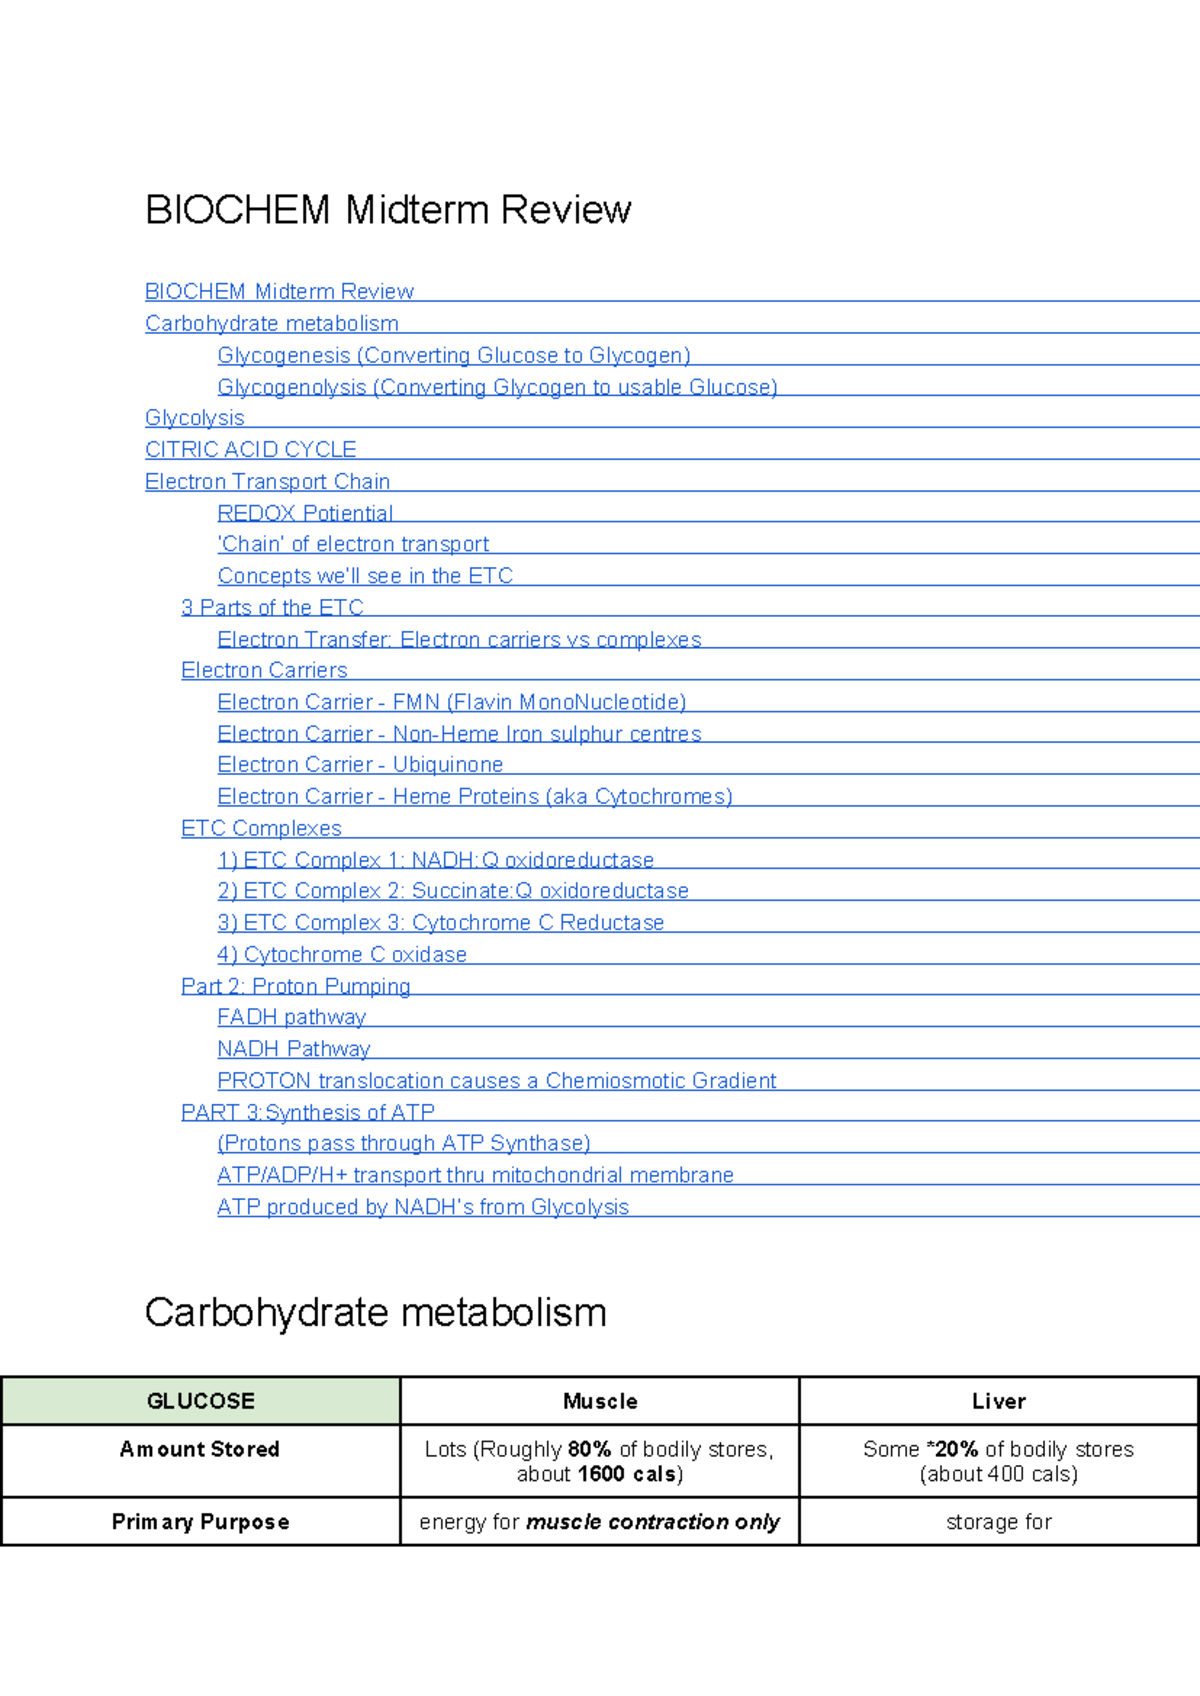Viewport: 1200px width, 1696px height.
Task: Open 'Electron Carrier - FMN (Flavin MonoNucleotide)' link
Action: click(452, 702)
